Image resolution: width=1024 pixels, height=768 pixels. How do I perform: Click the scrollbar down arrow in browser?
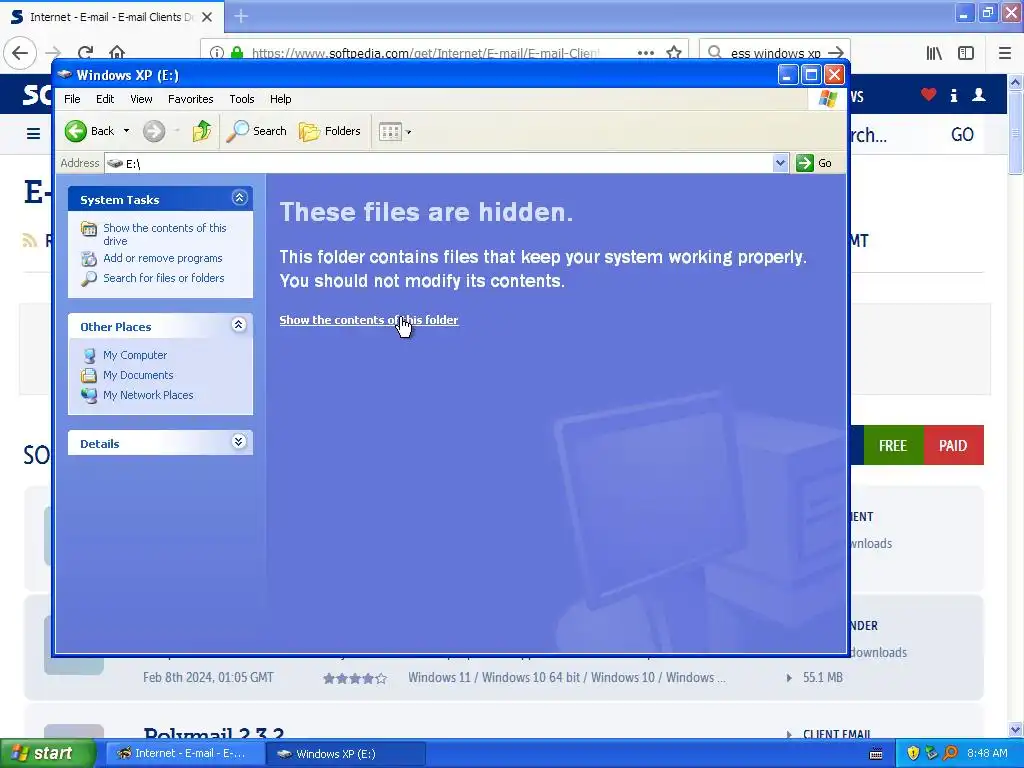coord(1015,729)
